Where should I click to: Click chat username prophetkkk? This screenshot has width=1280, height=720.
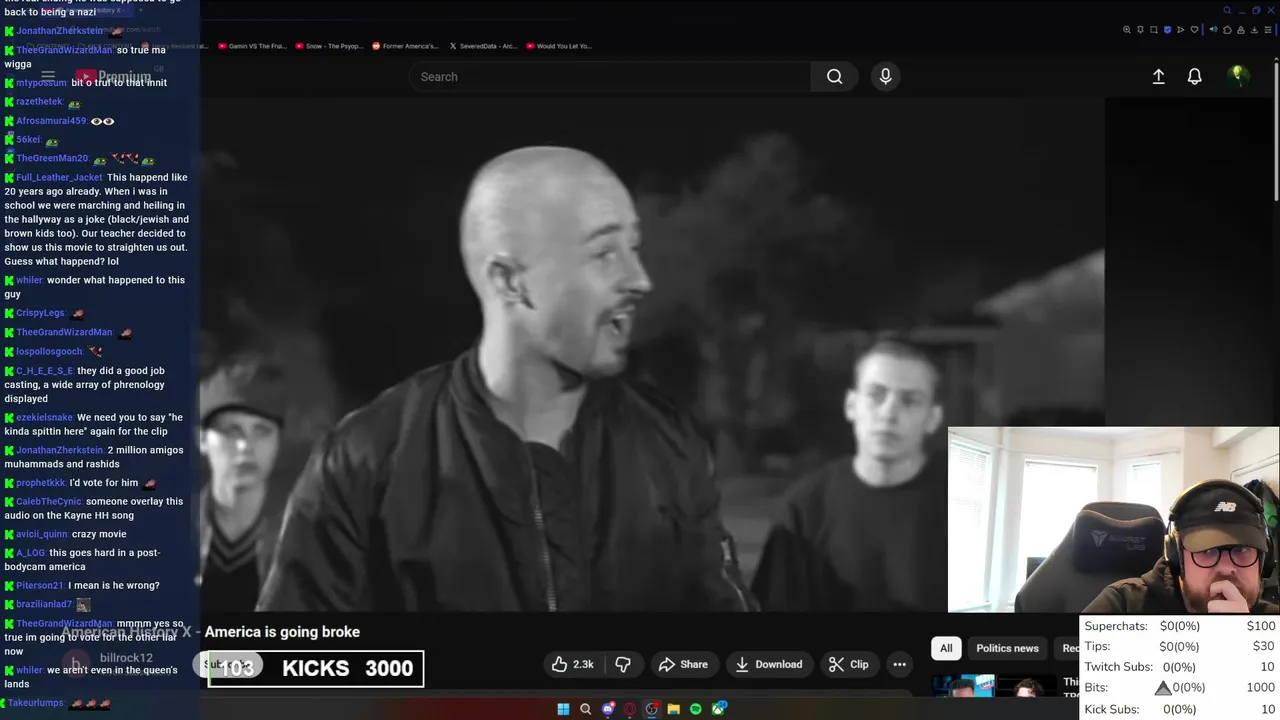pyautogui.click(x=41, y=483)
